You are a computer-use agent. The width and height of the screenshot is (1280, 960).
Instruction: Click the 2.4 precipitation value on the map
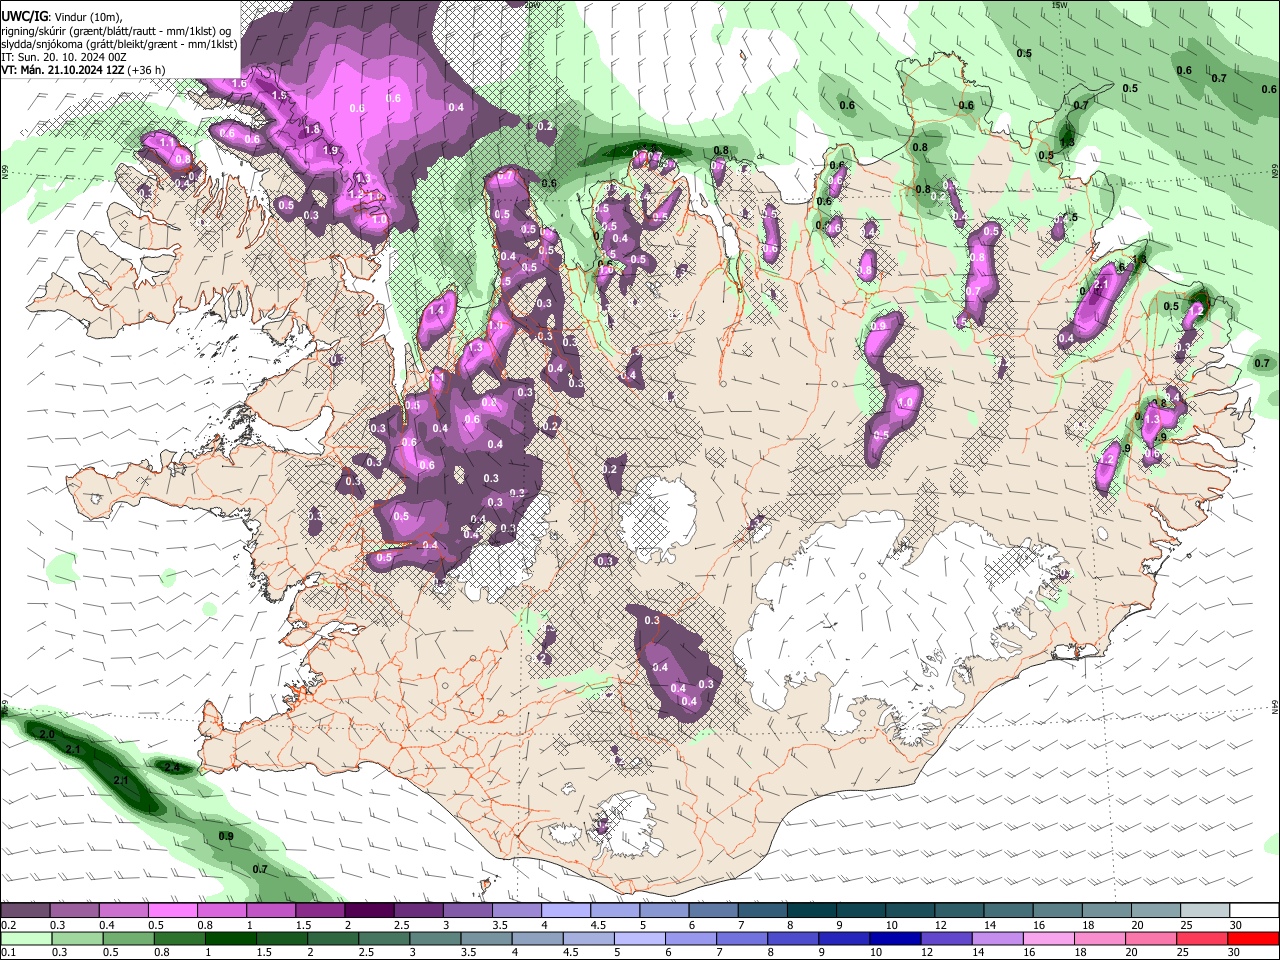pyautogui.click(x=172, y=768)
